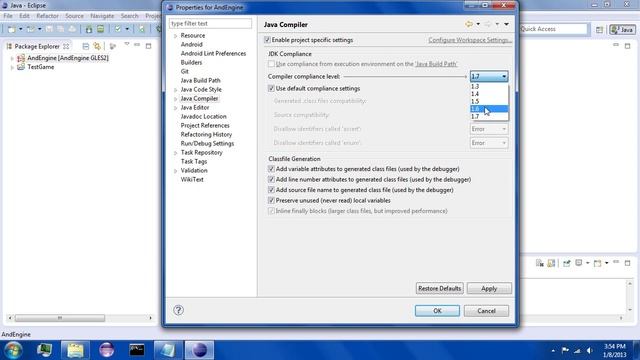Expand the Validation tree node

click(x=176, y=171)
